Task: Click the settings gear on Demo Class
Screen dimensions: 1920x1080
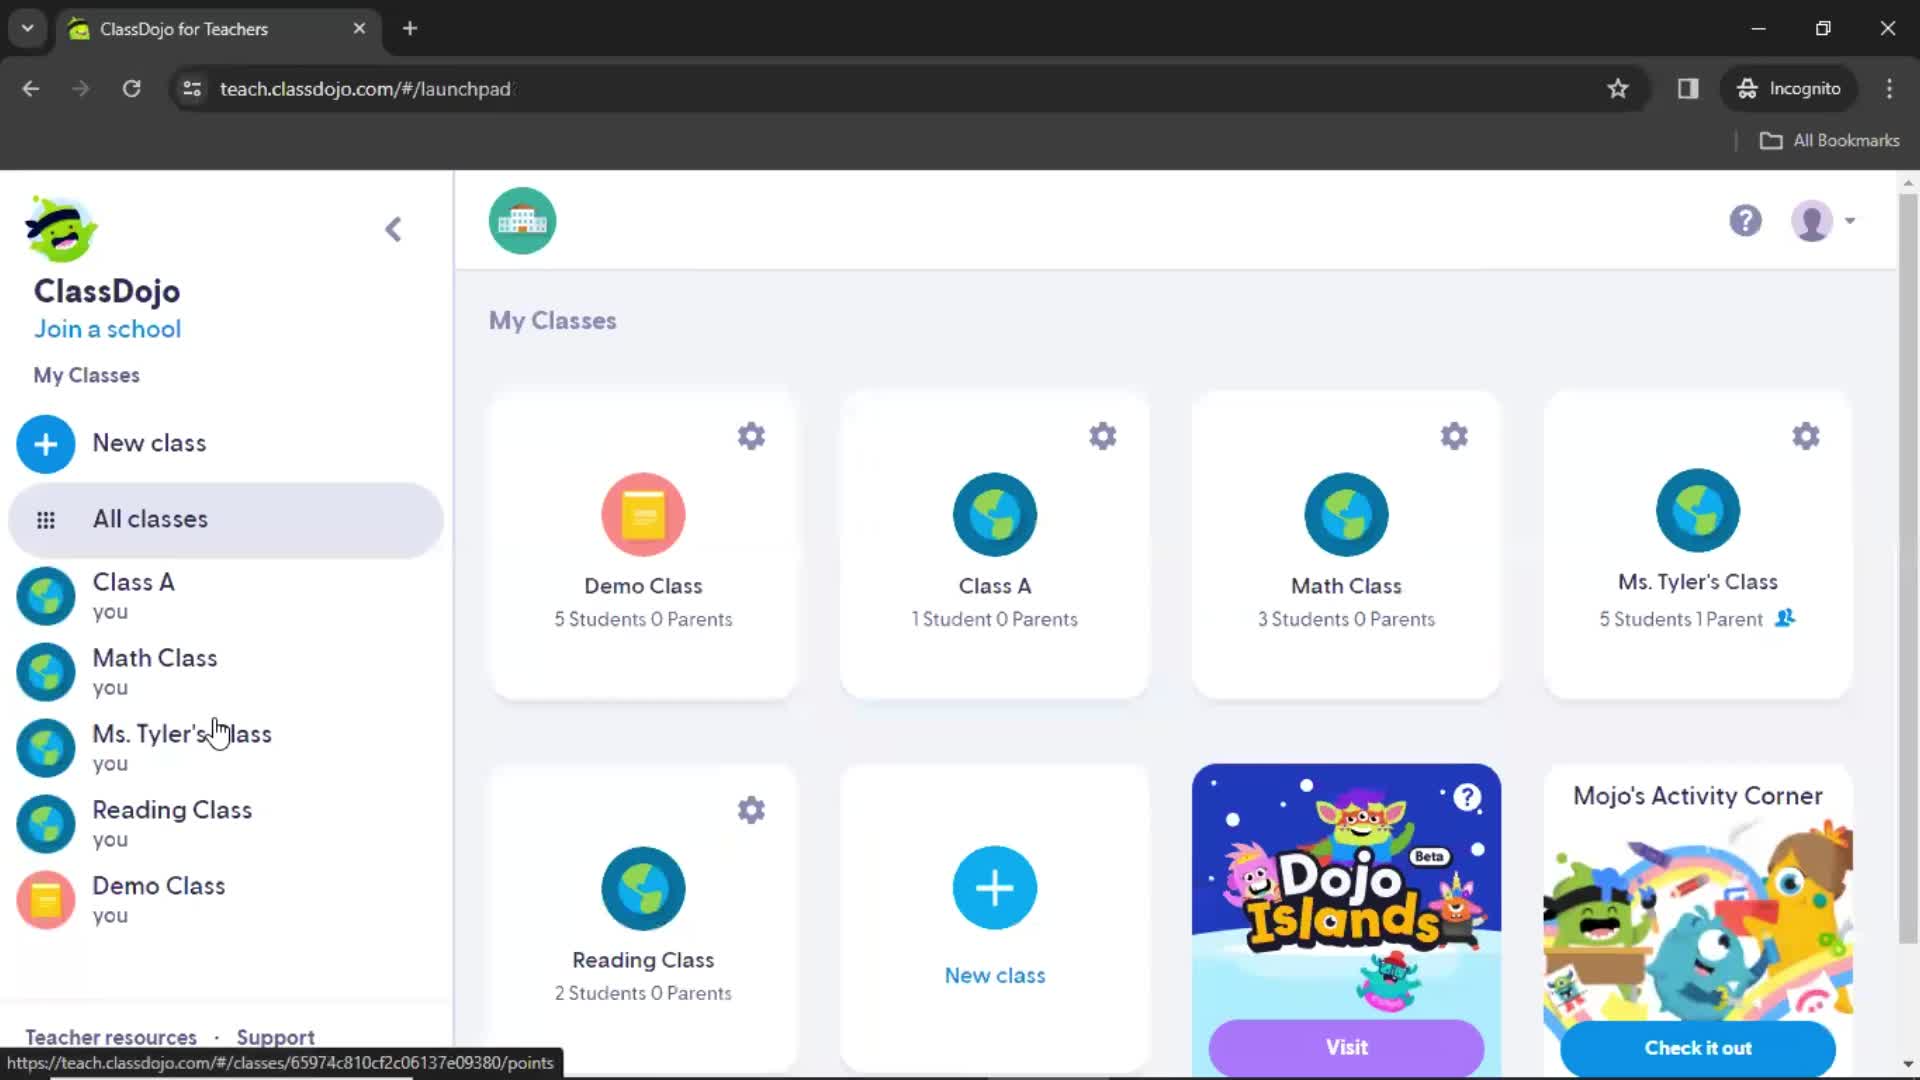Action: click(x=750, y=435)
